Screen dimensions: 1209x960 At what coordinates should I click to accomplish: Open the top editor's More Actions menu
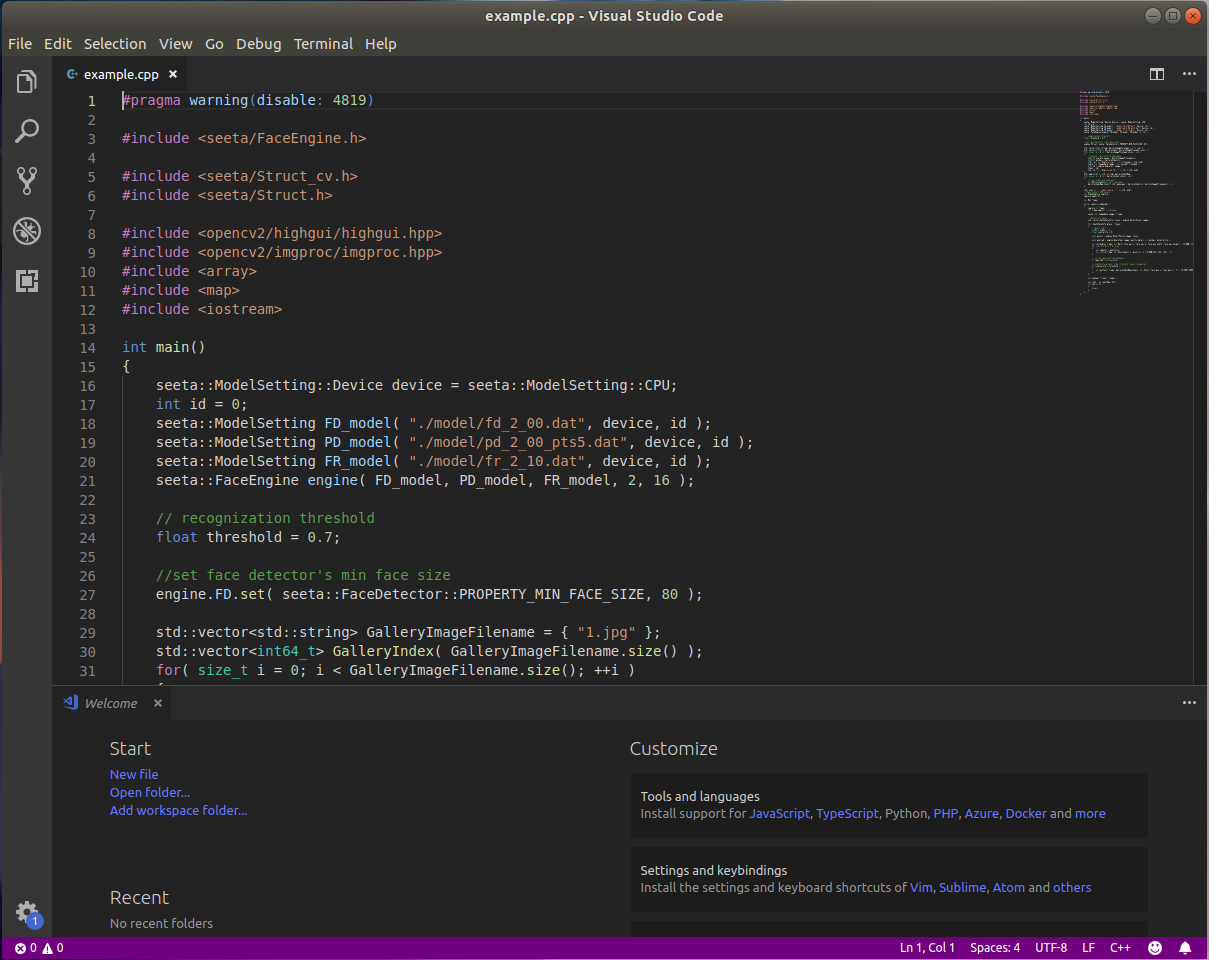point(1189,74)
